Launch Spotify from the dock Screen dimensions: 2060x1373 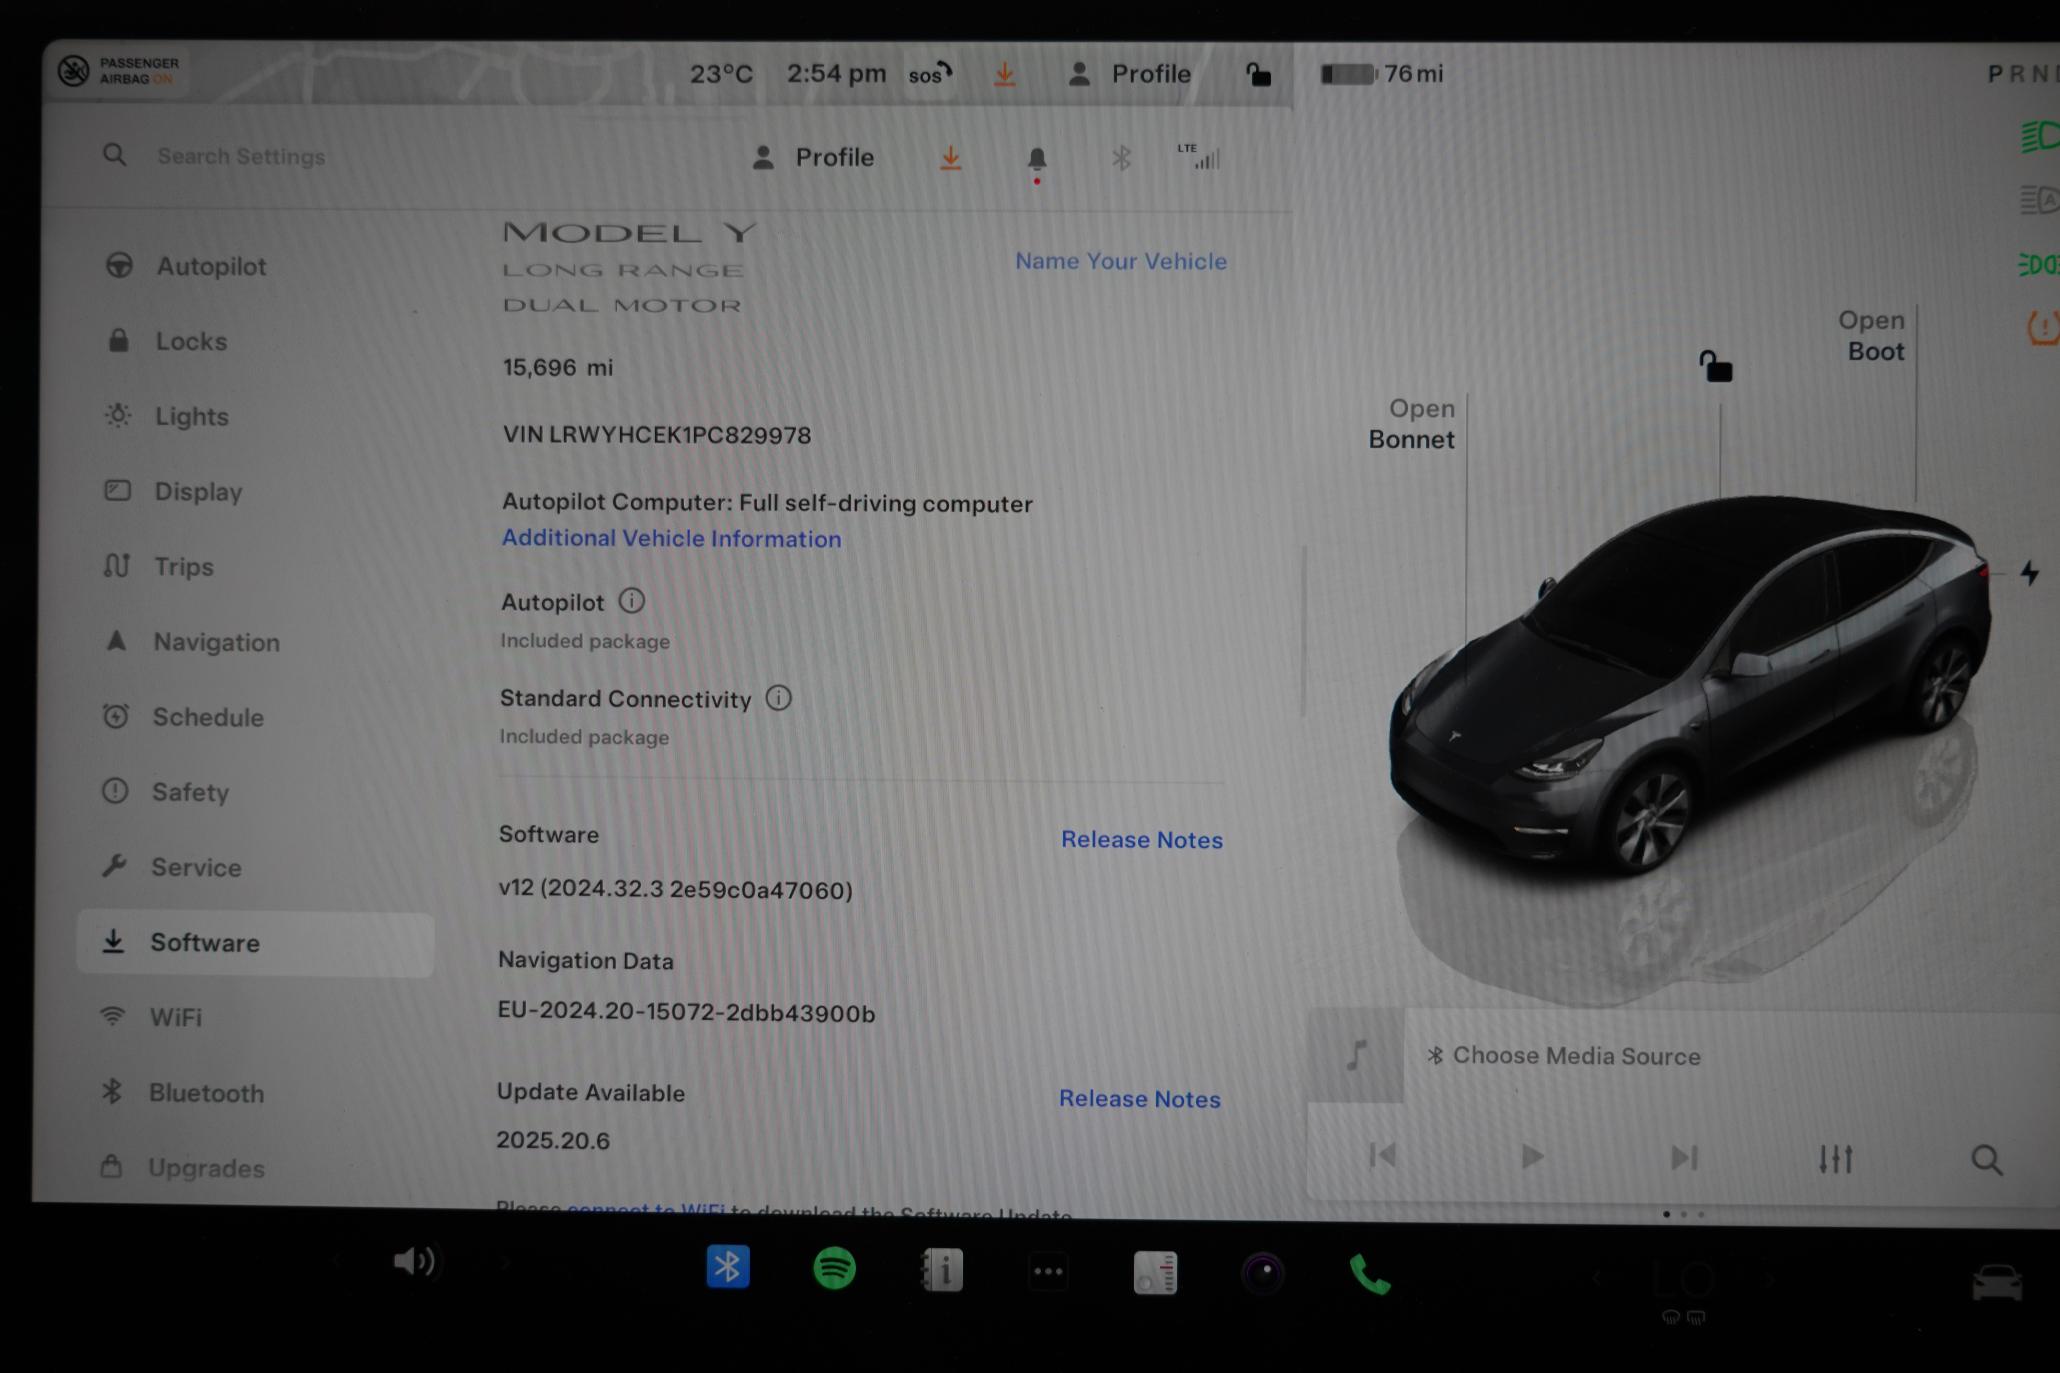(x=835, y=1269)
